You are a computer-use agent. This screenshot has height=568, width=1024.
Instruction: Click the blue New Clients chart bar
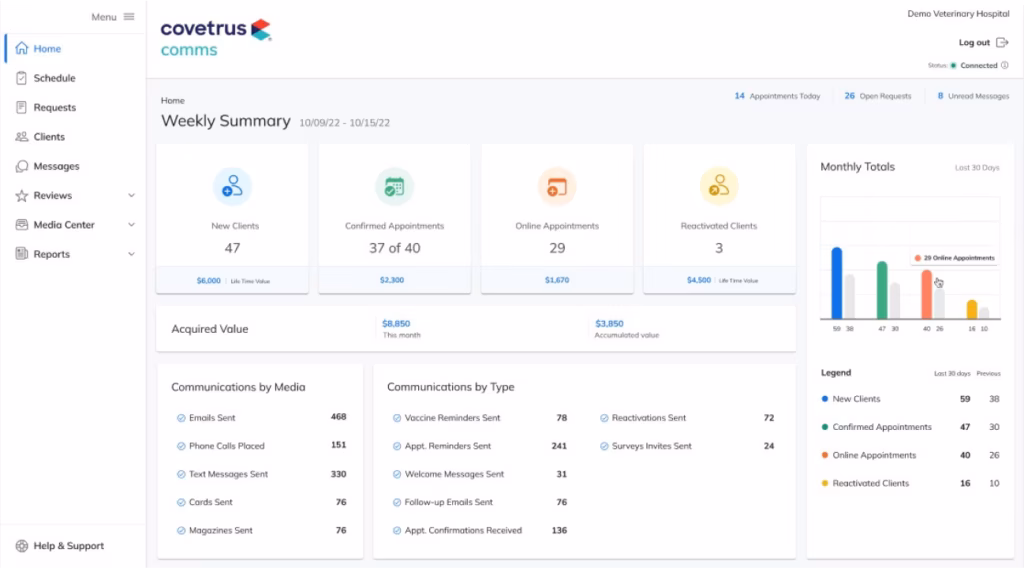coord(837,283)
